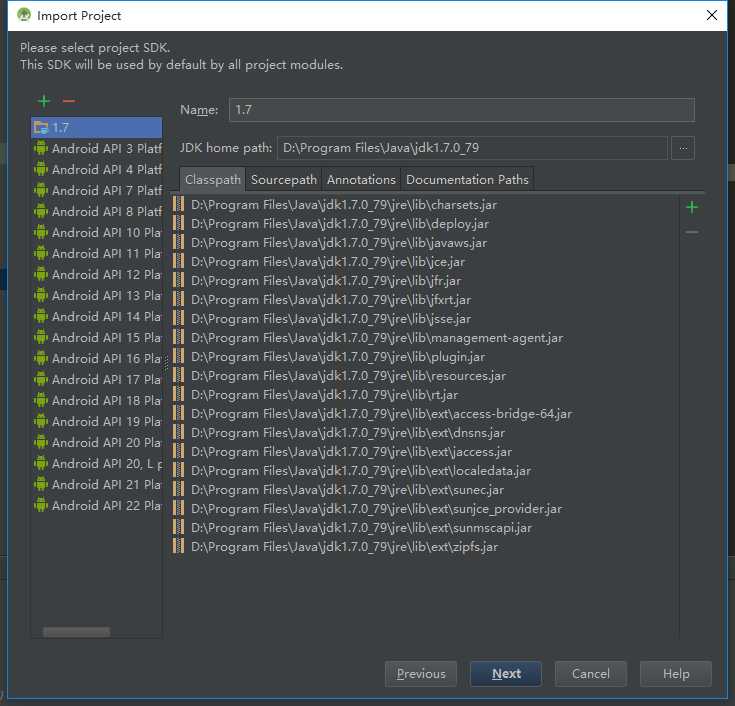Open Help for Import Project

point(676,674)
